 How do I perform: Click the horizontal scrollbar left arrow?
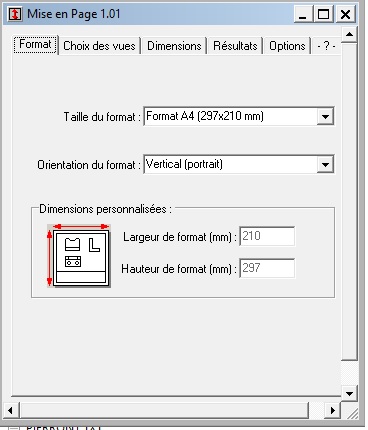[x=10, y=410]
